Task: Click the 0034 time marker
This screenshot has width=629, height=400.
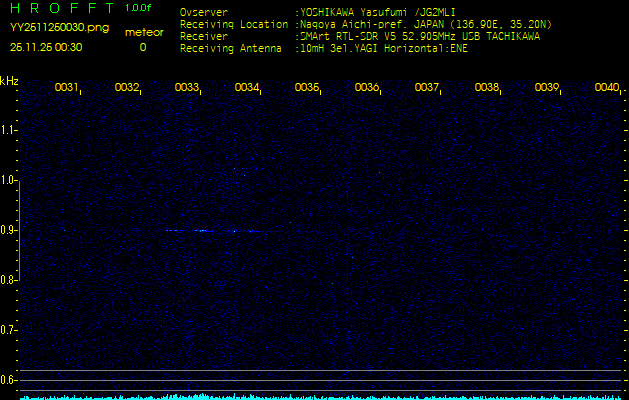Action: click(x=247, y=87)
